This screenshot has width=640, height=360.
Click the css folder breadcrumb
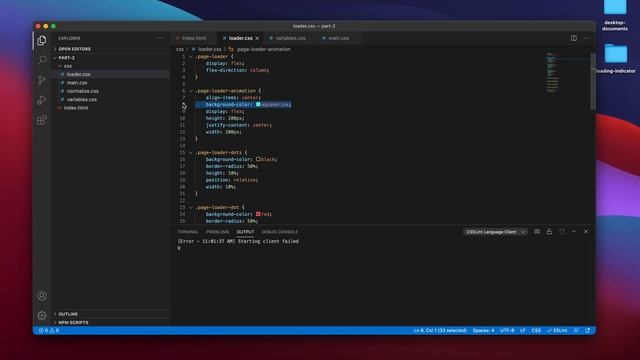180,49
